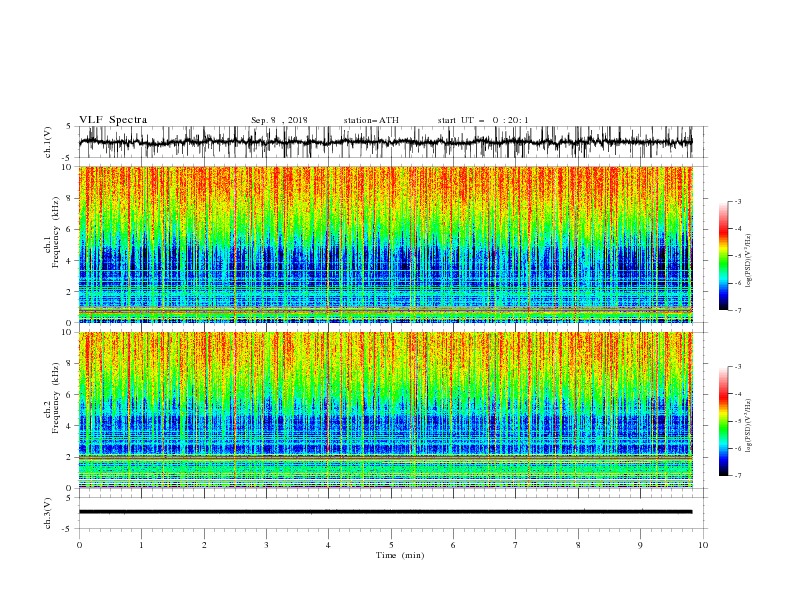
Task: Click the ch.1 'Frequency (kHz)' axis label
Action: click(55, 233)
